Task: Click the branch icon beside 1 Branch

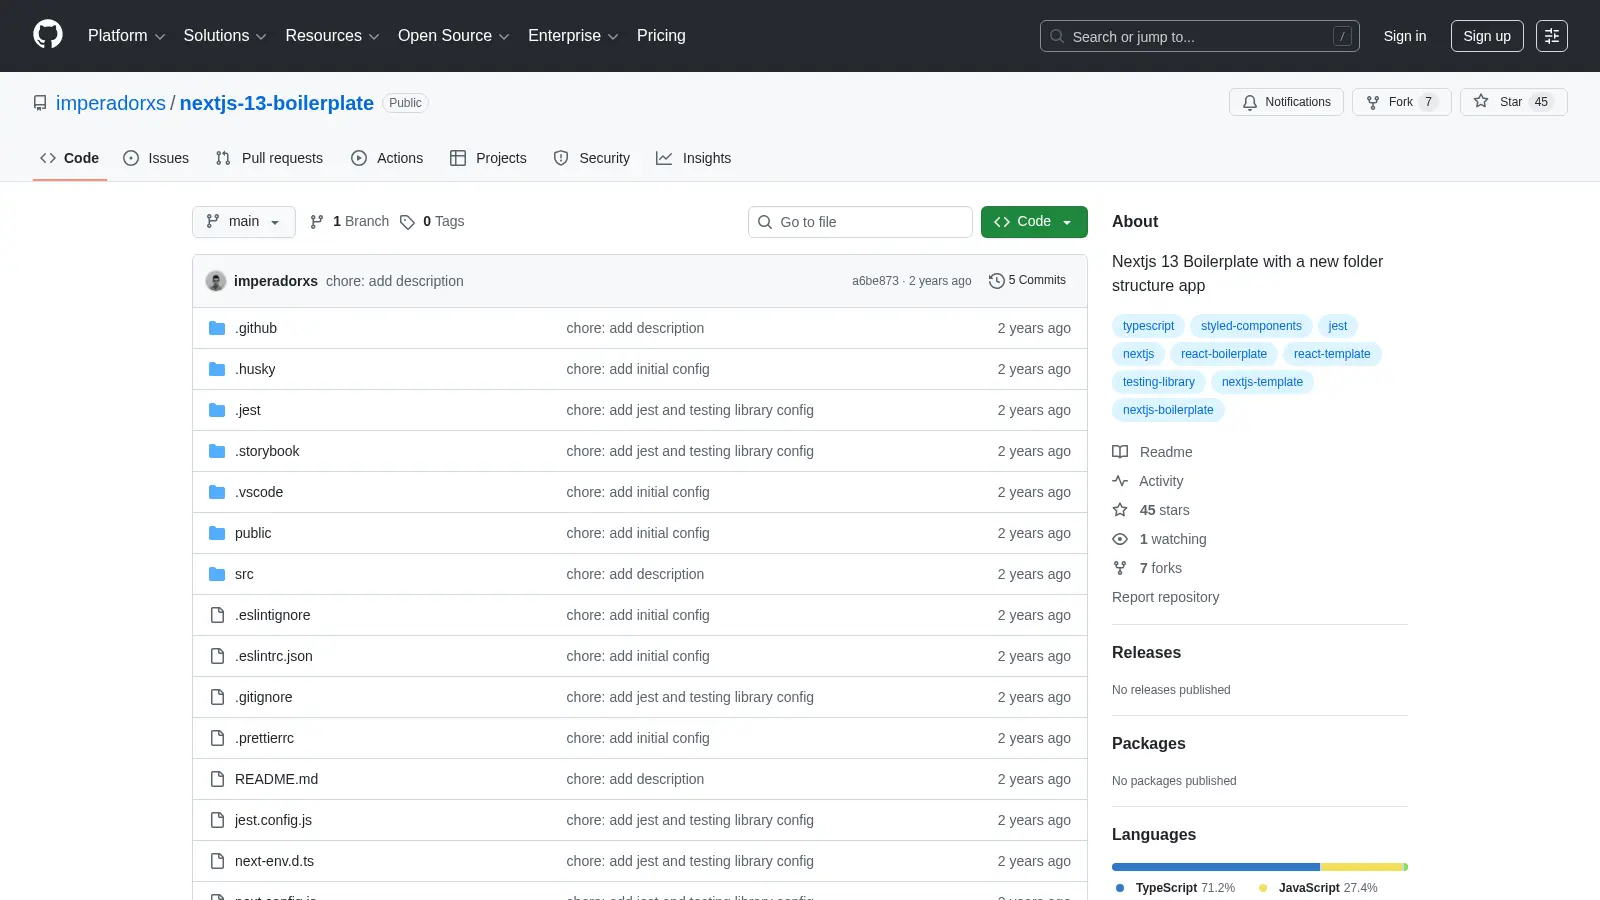Action: pos(317,222)
